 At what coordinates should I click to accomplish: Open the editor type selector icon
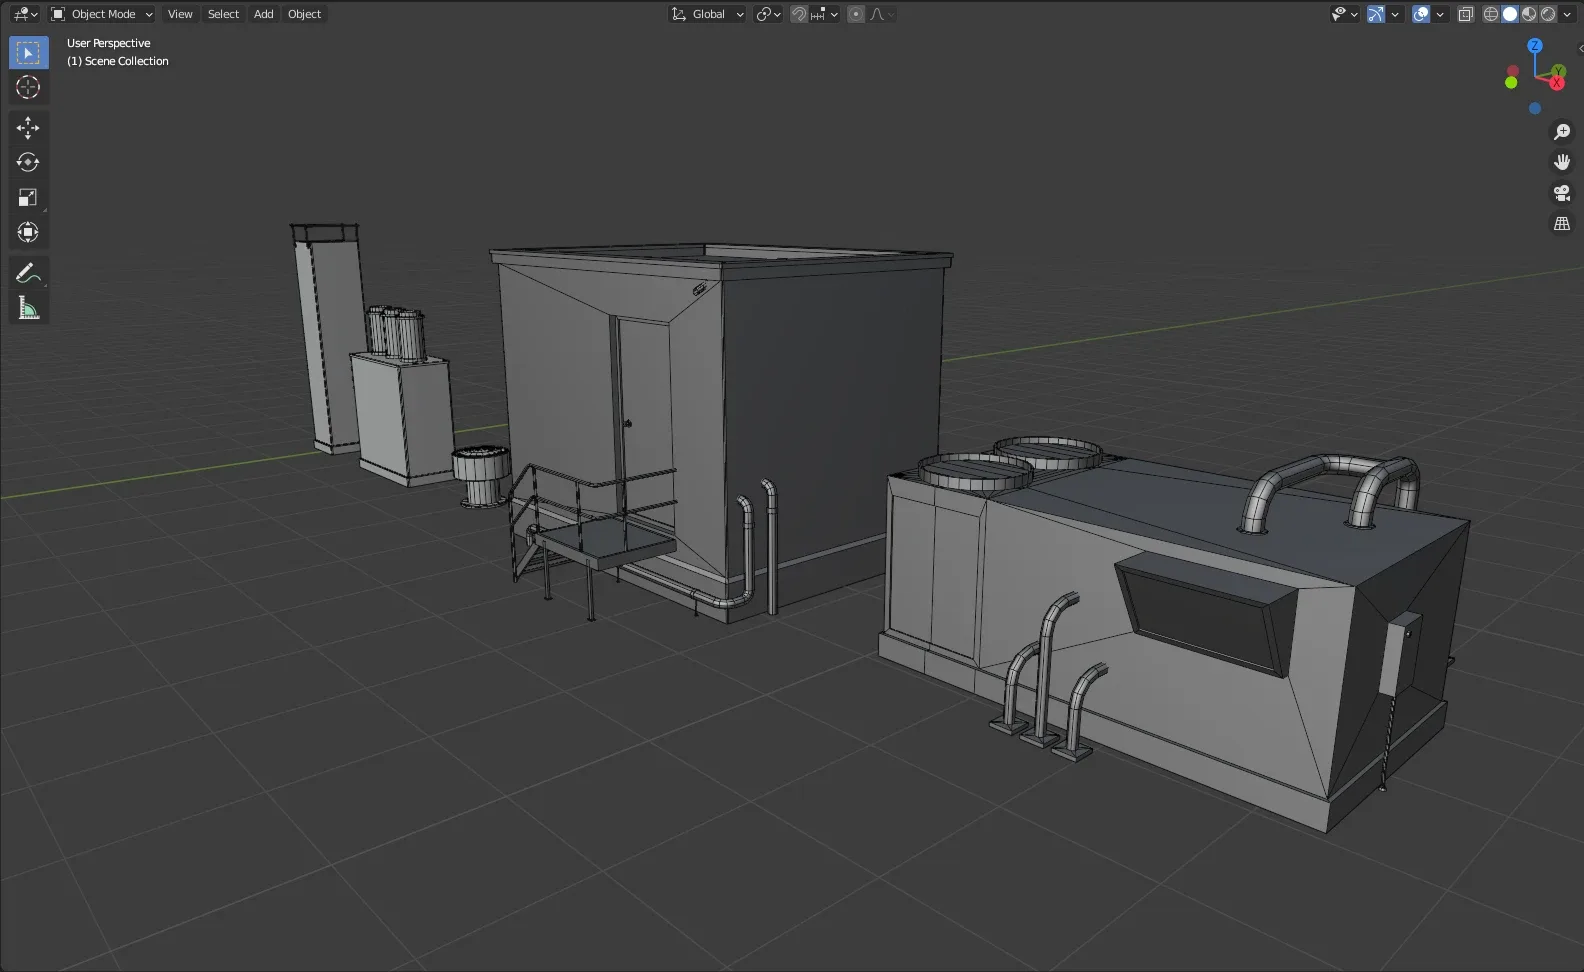pos(26,14)
